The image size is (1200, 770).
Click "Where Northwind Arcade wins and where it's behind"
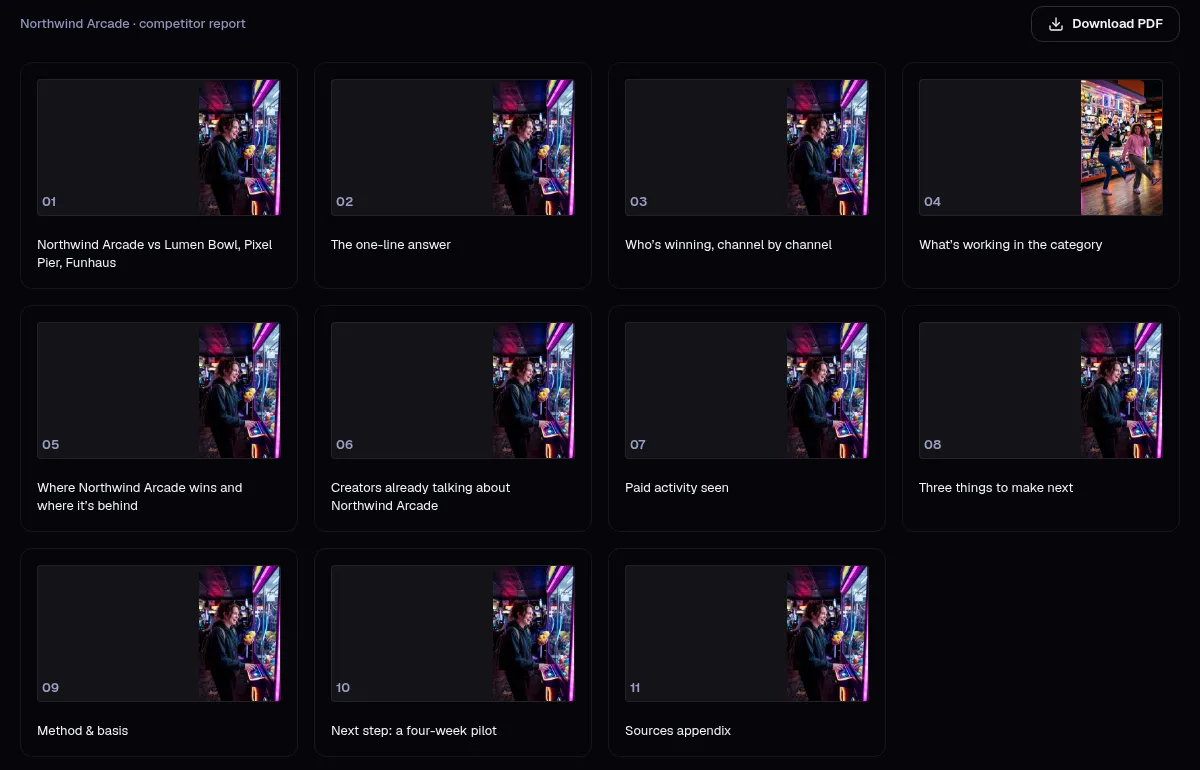[140, 497]
